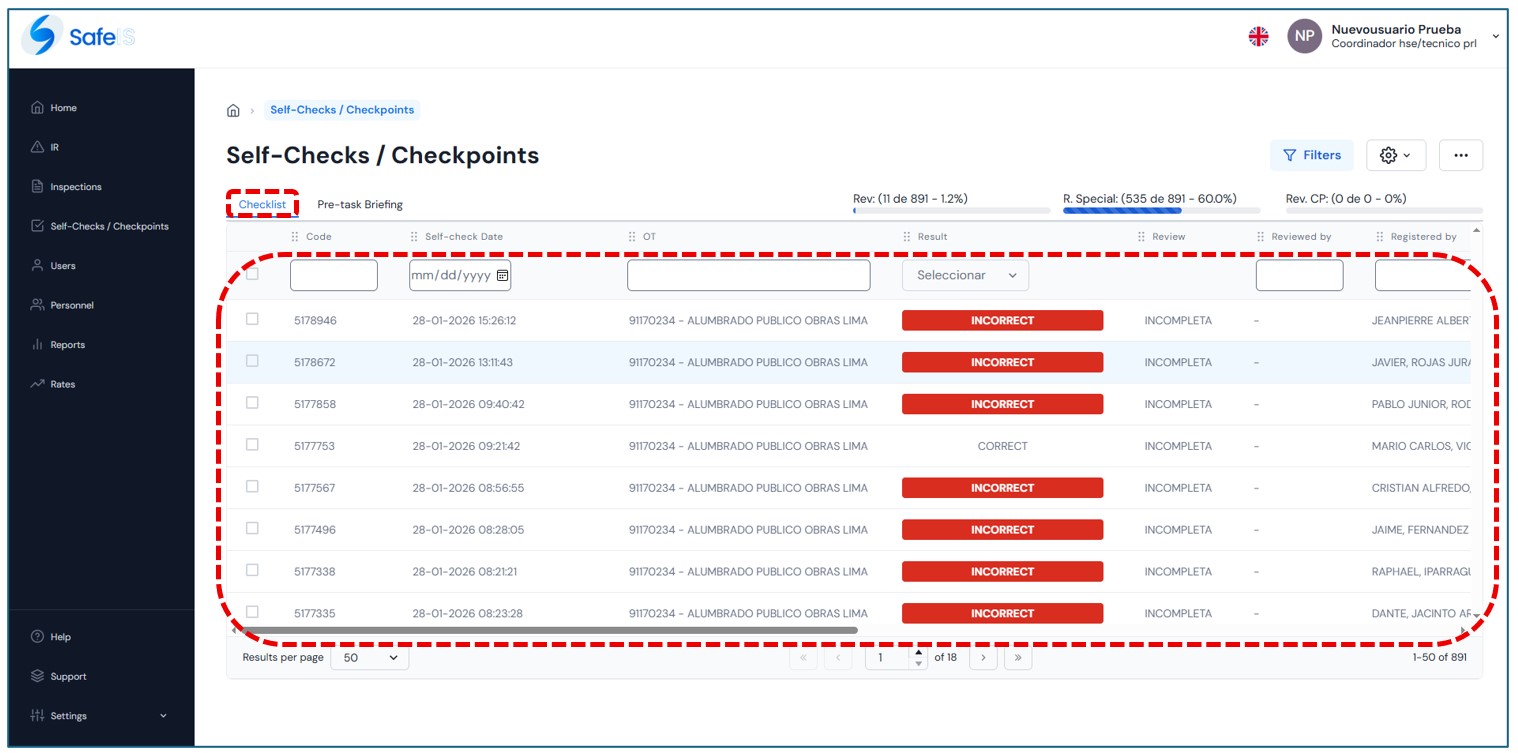Click the Reports bar chart icon
Screen dimensions: 1518x753
coord(38,345)
